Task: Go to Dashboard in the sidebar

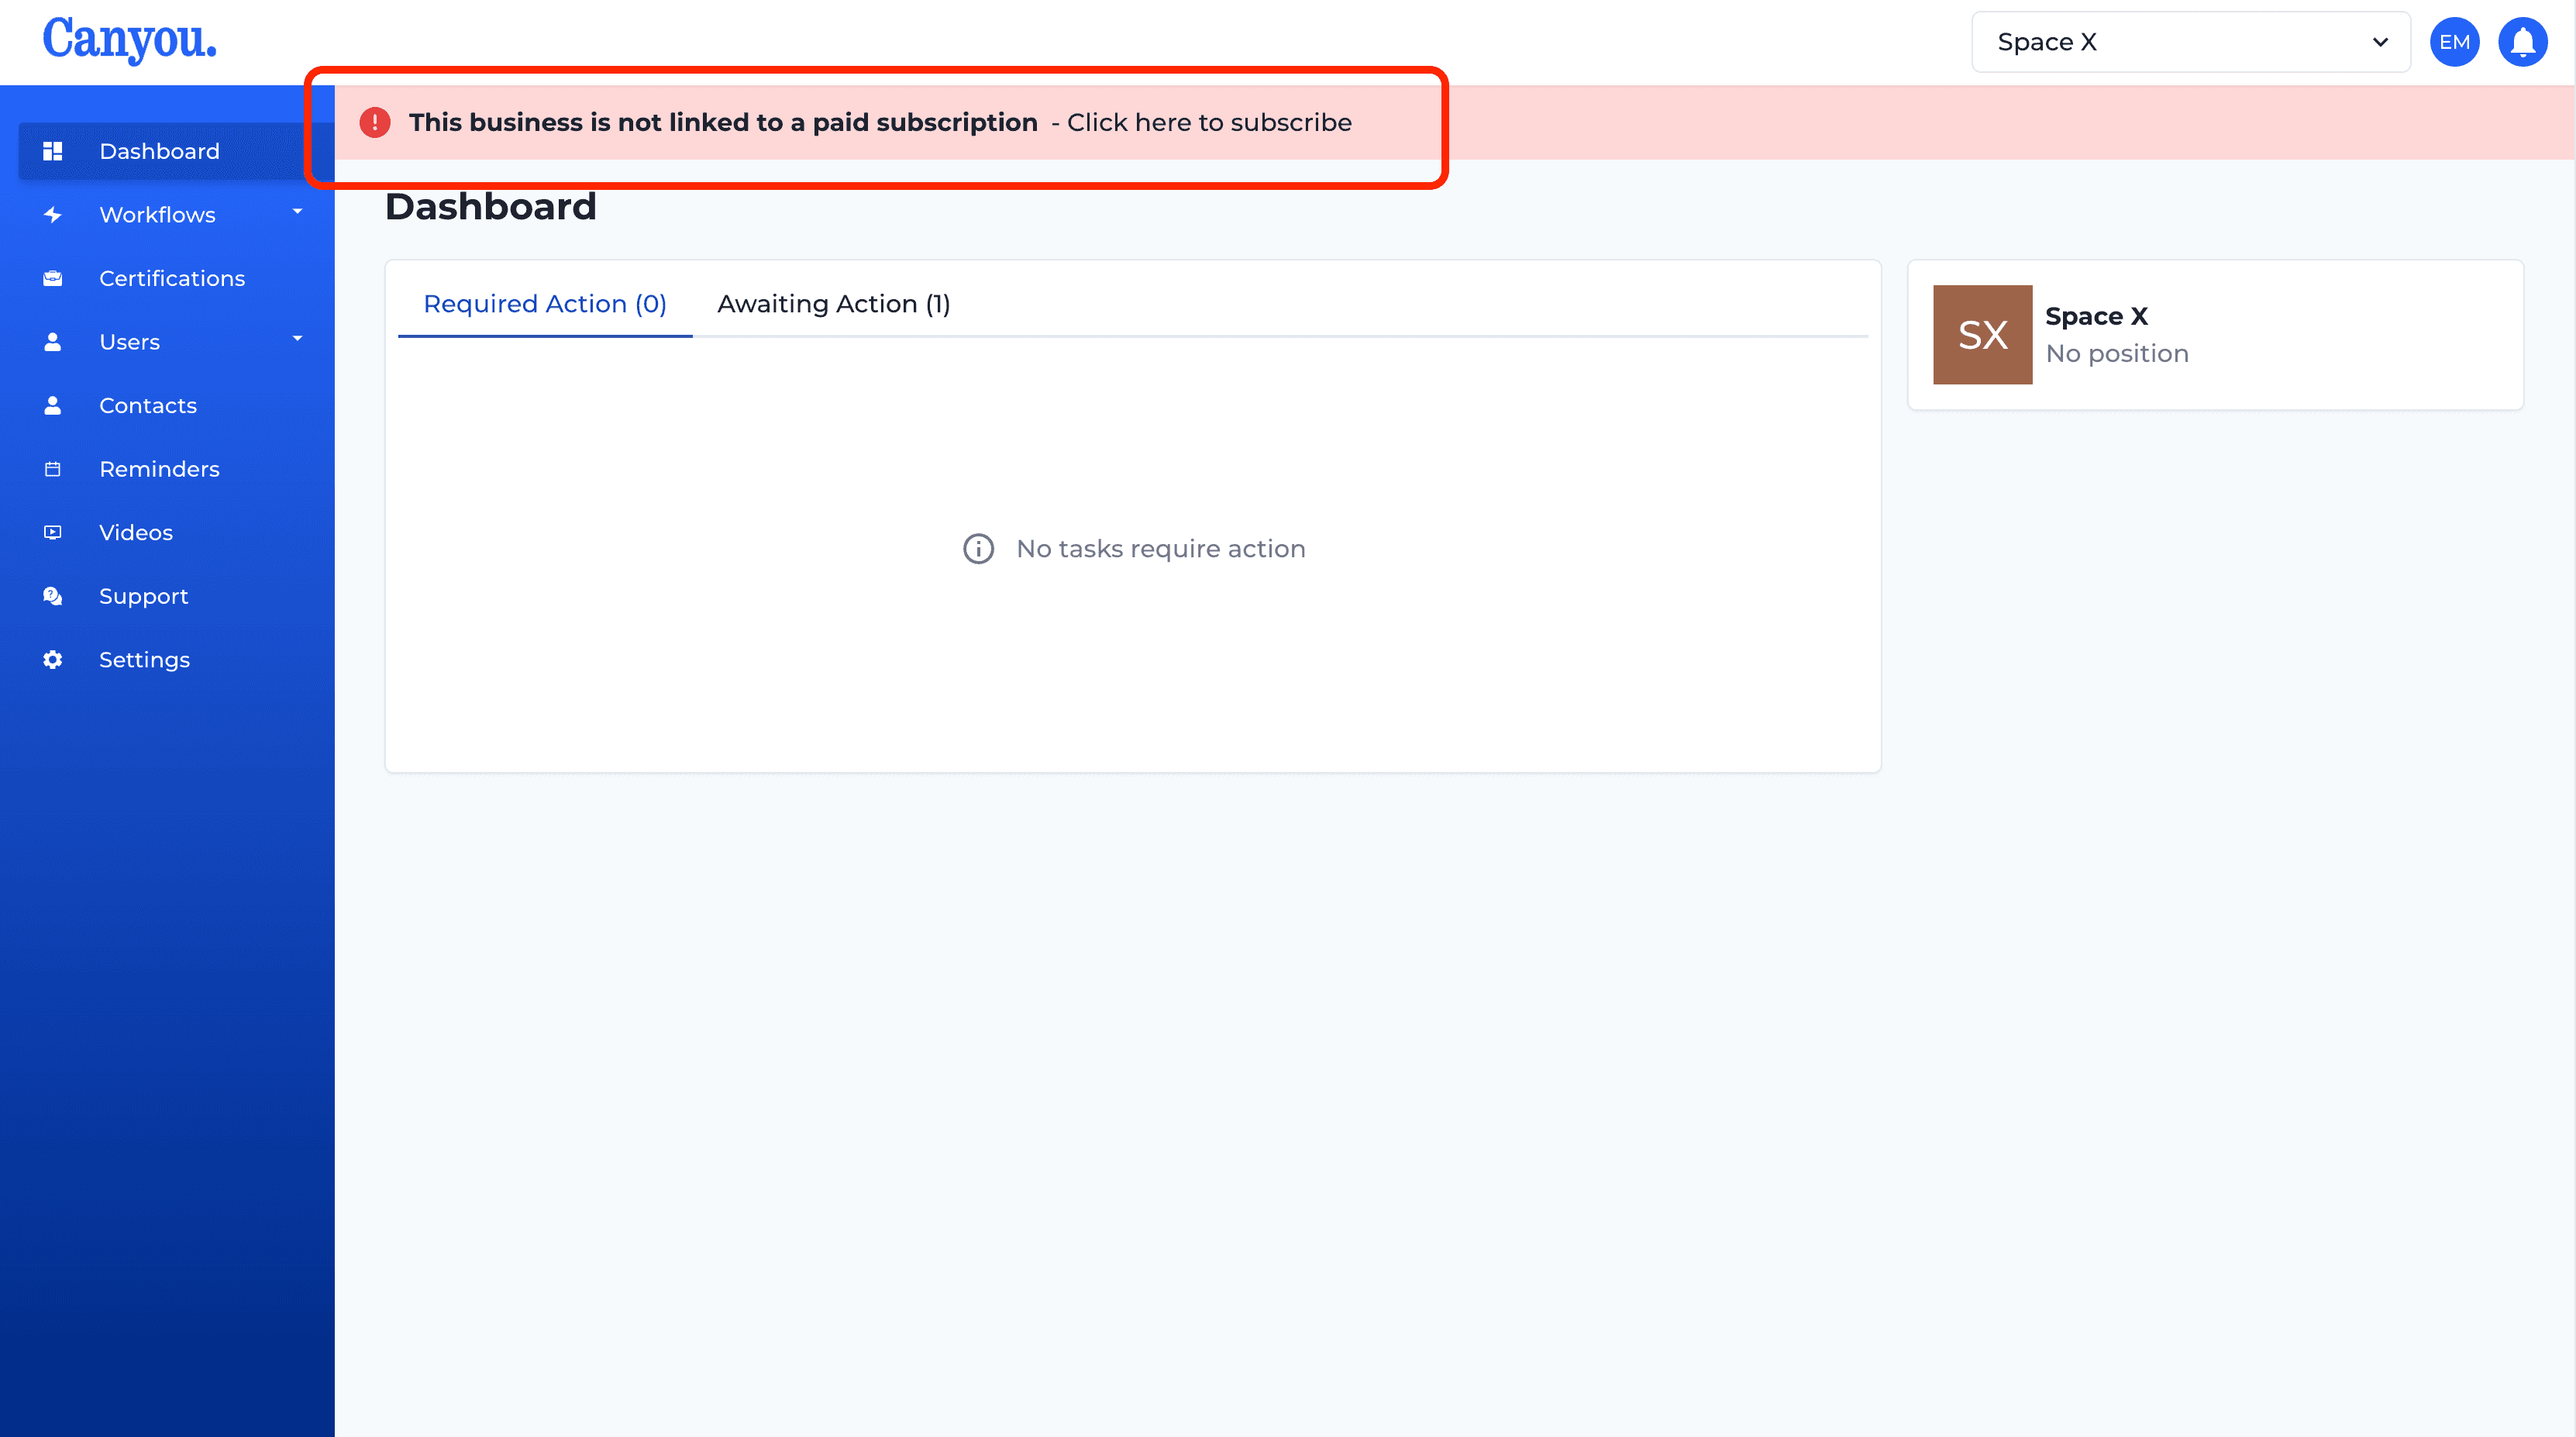Action: [x=176, y=151]
